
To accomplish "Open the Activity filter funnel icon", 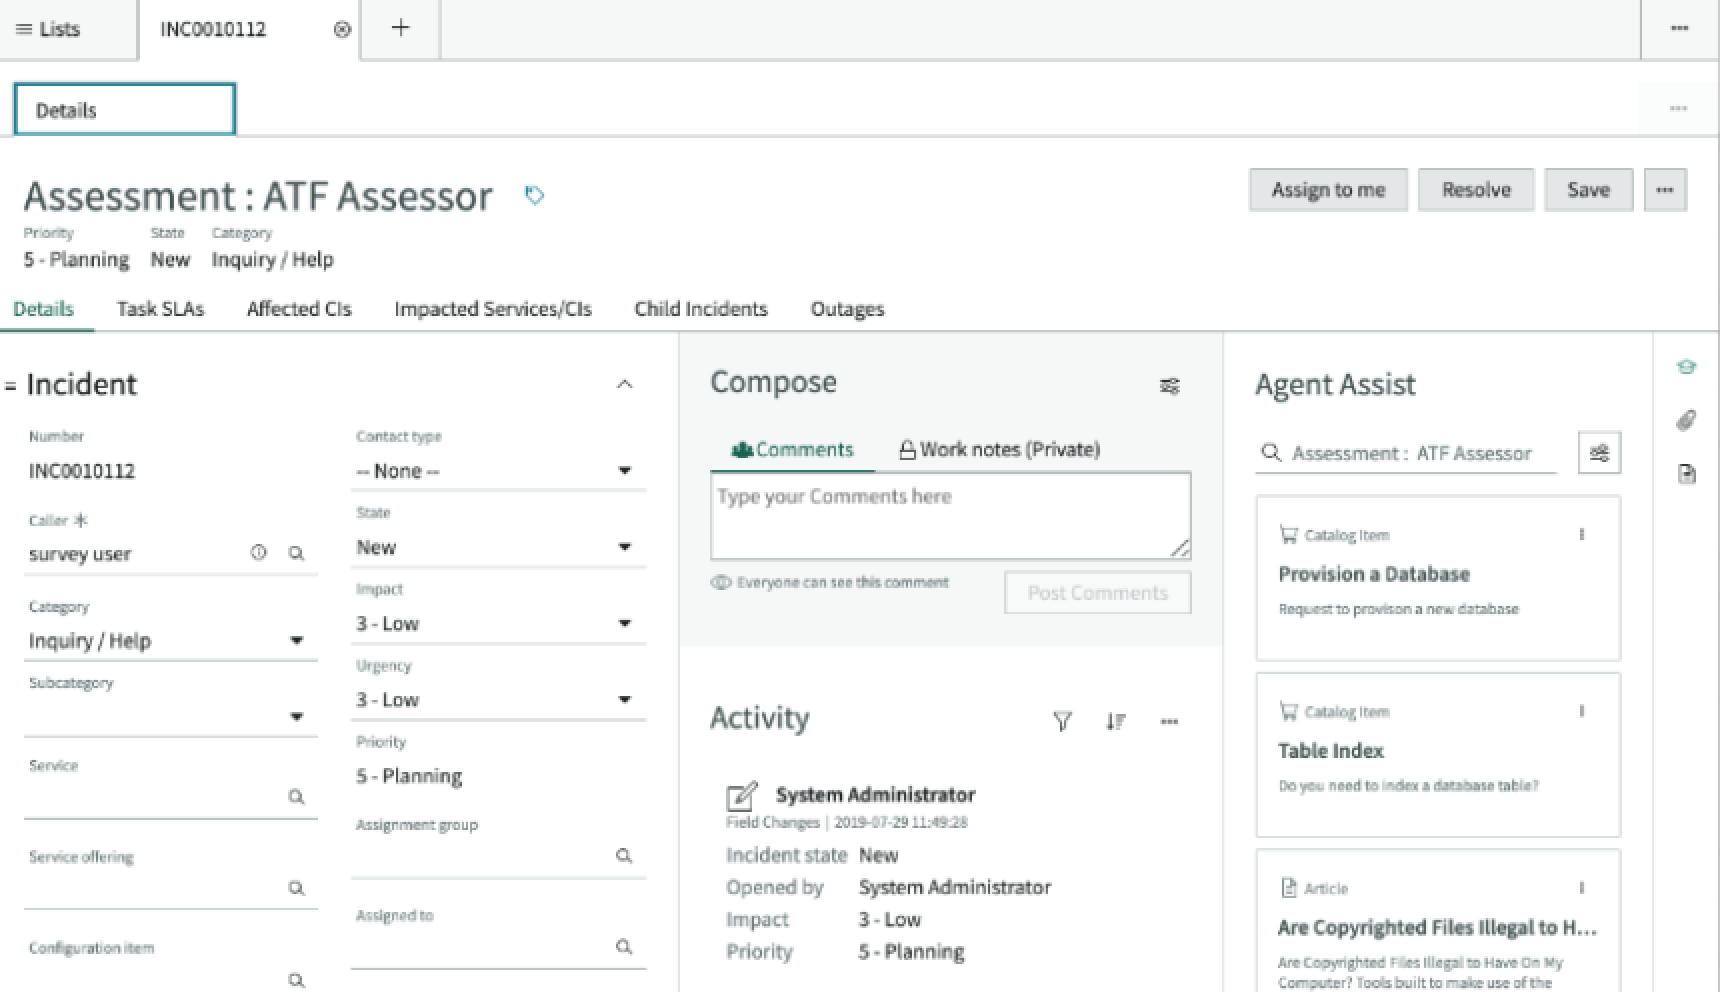I will (1062, 721).
